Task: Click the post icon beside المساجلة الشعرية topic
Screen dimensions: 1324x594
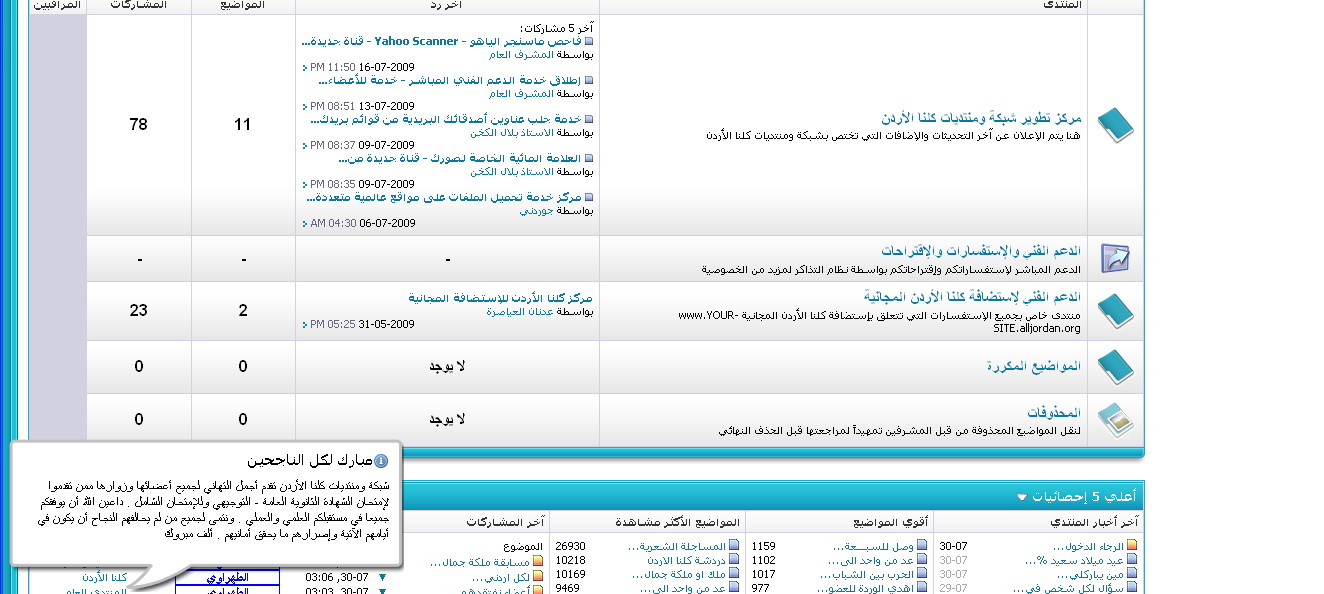Action: point(734,546)
